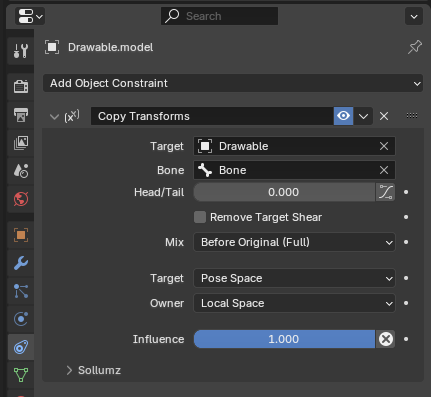Click the Influence slider
431x397 pixels.
(284, 339)
